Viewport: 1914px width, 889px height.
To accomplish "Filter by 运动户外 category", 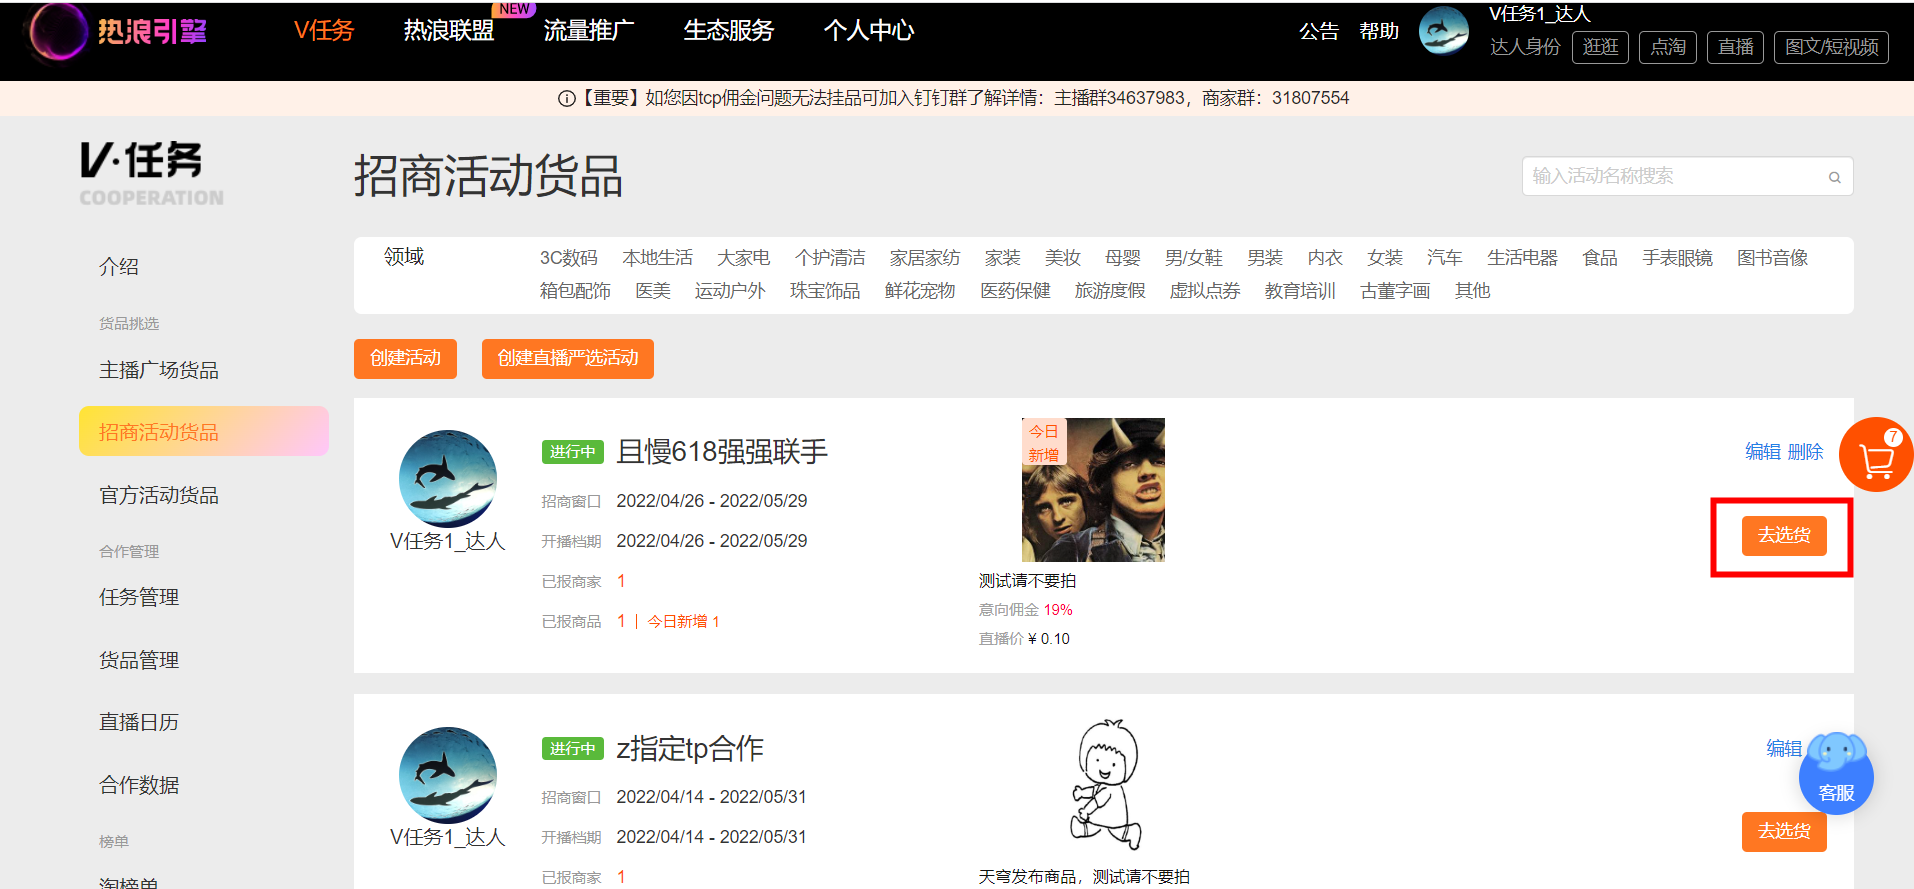I will point(730,291).
